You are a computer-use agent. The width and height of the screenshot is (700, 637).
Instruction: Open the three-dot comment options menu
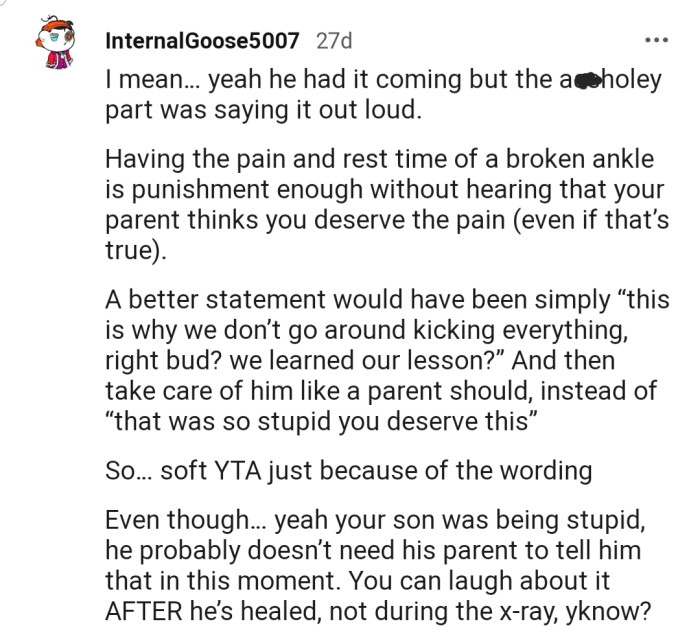[x=655, y=41]
